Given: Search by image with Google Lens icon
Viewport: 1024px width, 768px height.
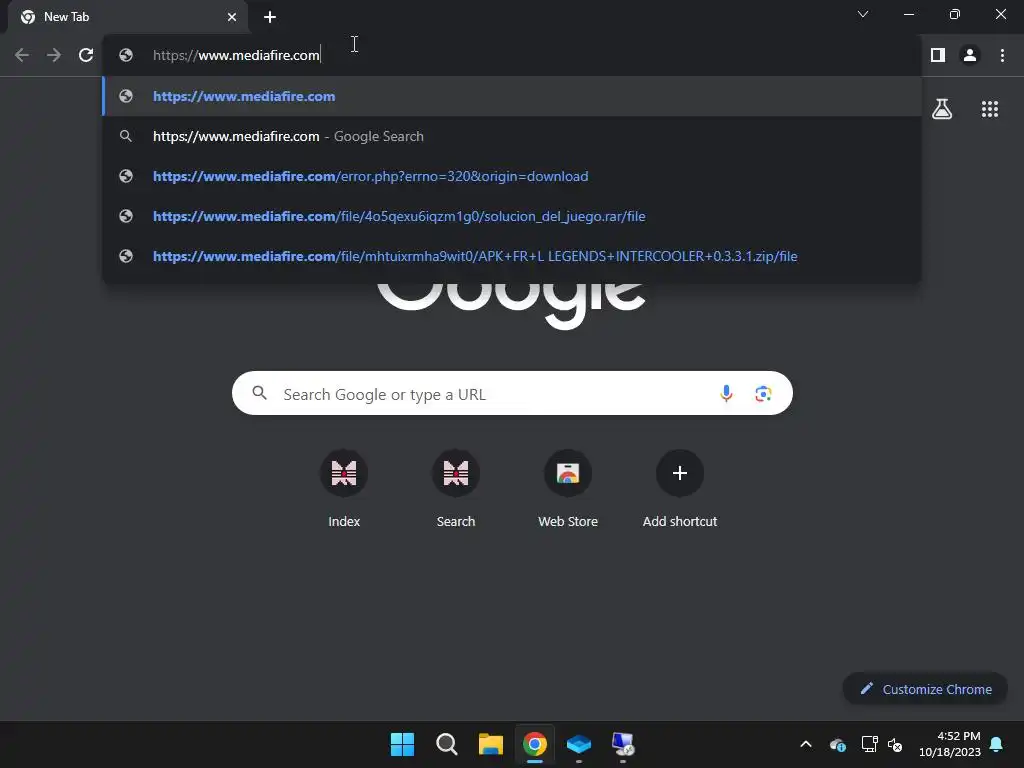Looking at the screenshot, I should [763, 394].
